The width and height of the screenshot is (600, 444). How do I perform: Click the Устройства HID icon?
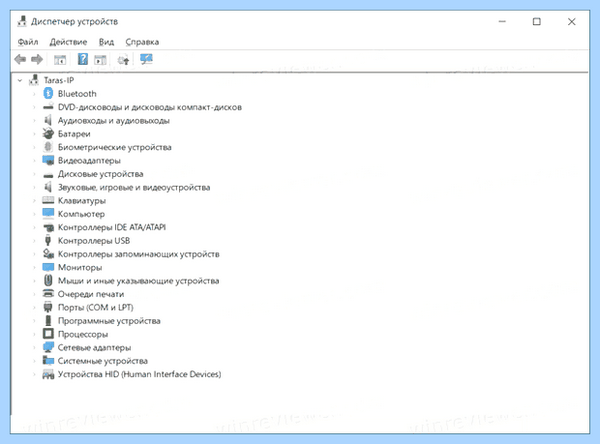pyautogui.click(x=48, y=374)
